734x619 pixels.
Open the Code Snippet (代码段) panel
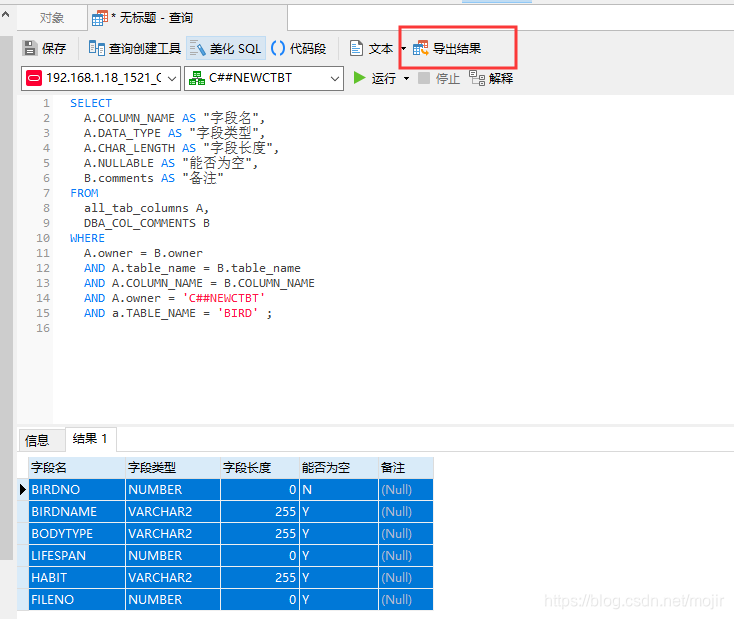tap(299, 48)
